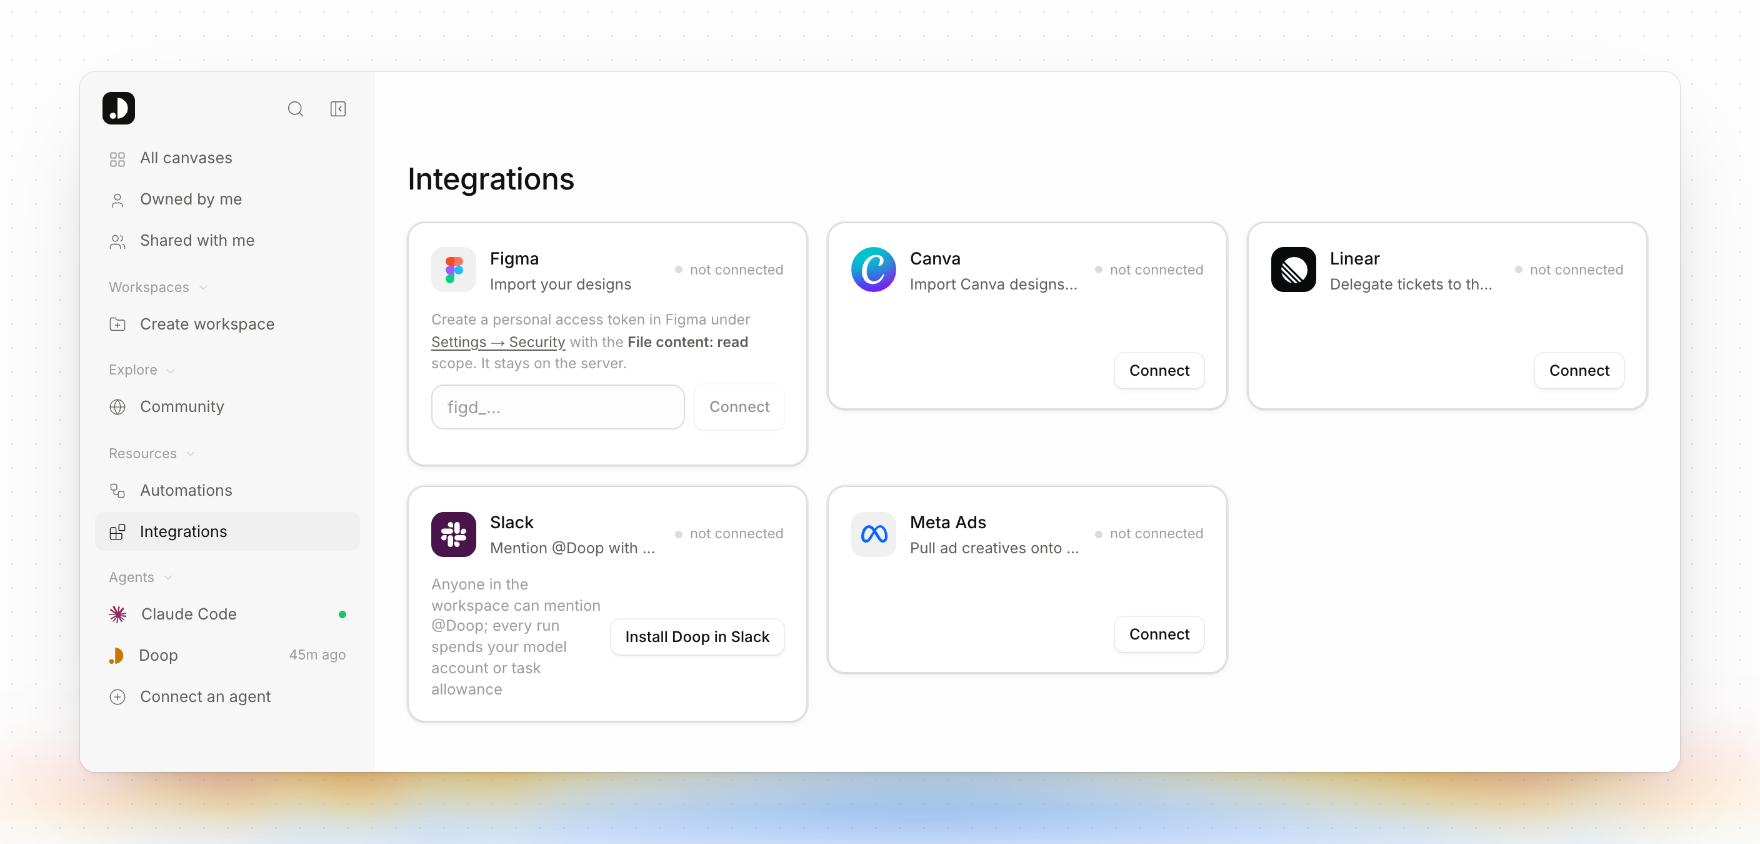Image resolution: width=1760 pixels, height=844 pixels.
Task: Open the Claude Code agent
Action: [x=227, y=614]
